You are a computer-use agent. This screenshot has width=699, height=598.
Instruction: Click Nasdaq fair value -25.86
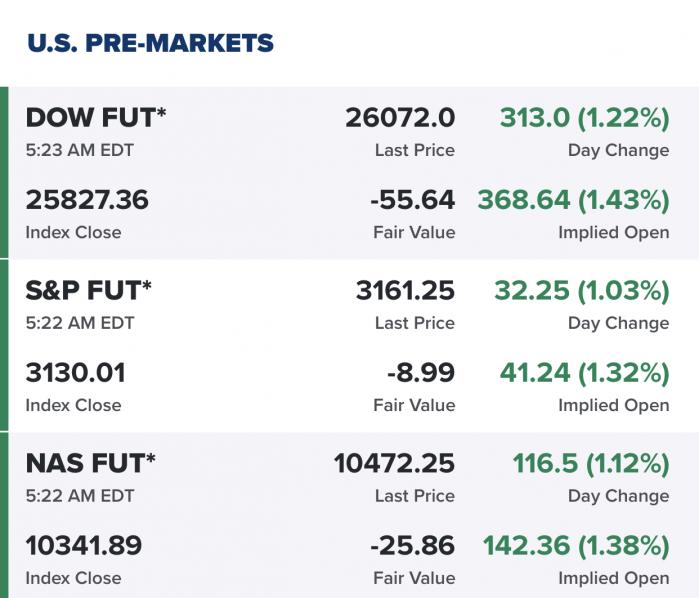coord(412,546)
